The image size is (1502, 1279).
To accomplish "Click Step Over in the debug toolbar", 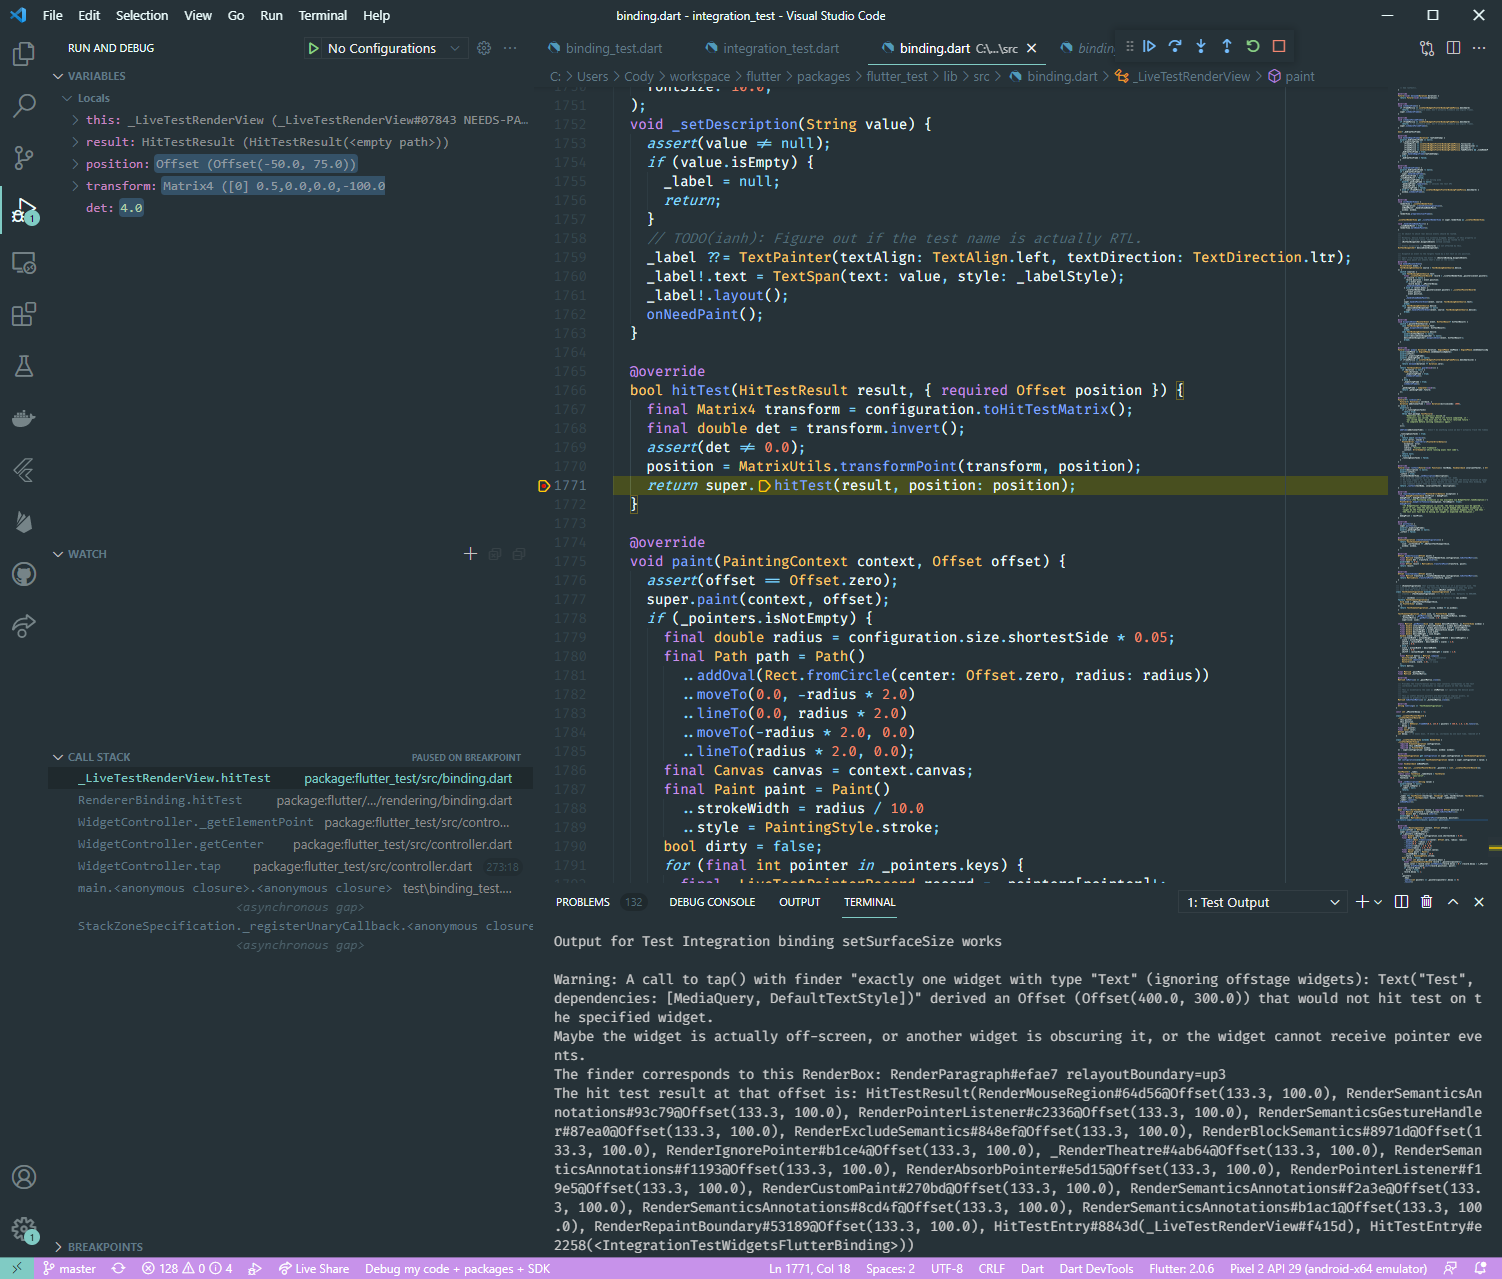I will [1175, 46].
